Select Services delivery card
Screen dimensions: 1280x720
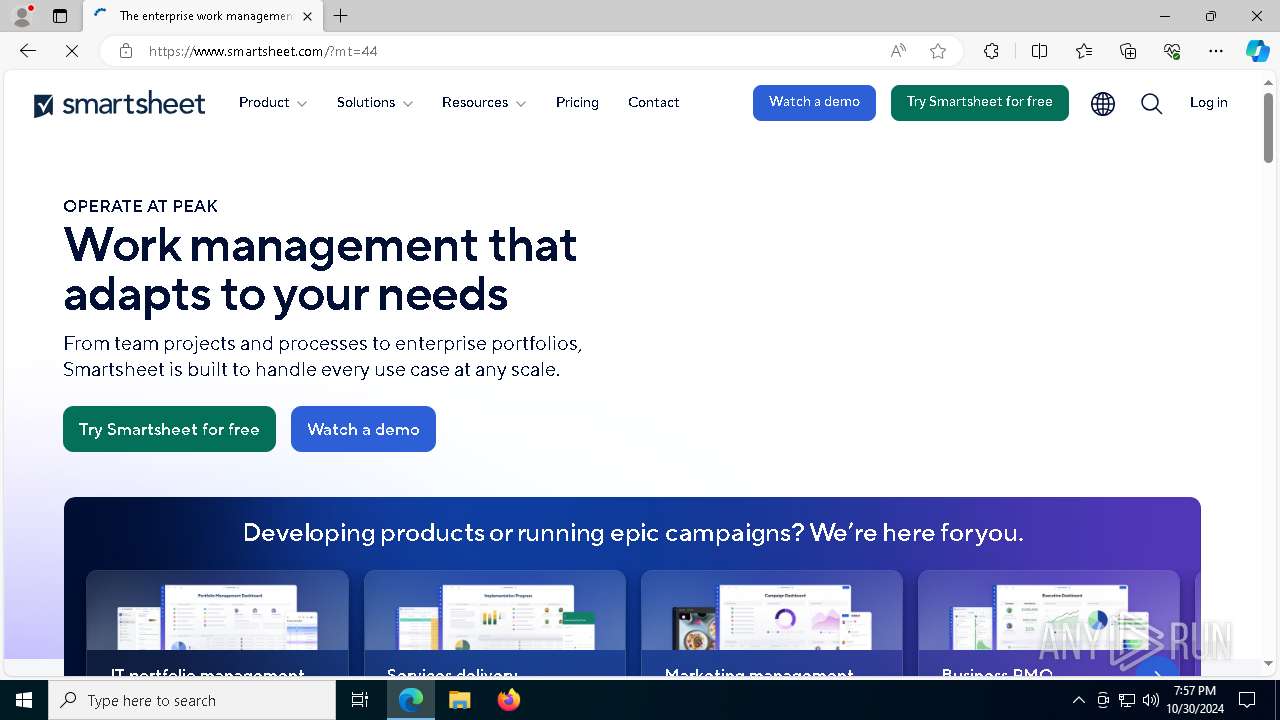(x=495, y=625)
